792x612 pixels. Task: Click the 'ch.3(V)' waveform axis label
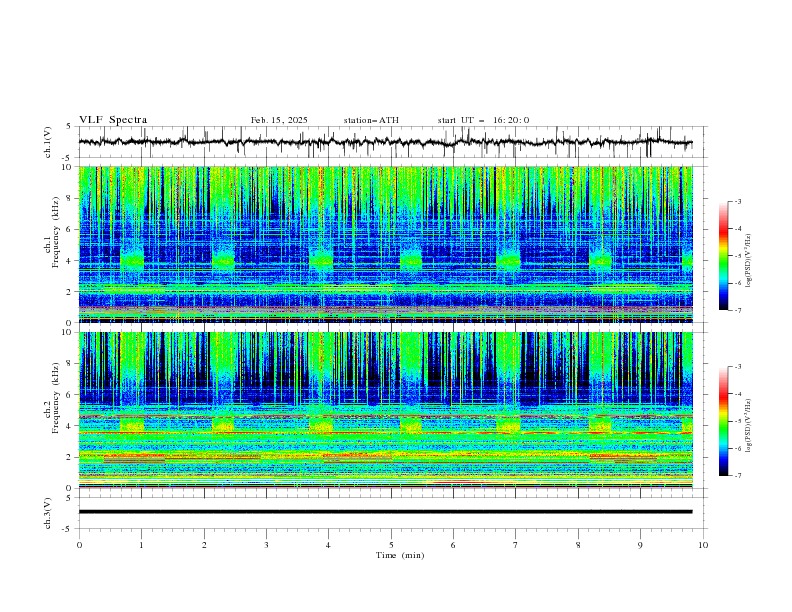[x=48, y=513]
